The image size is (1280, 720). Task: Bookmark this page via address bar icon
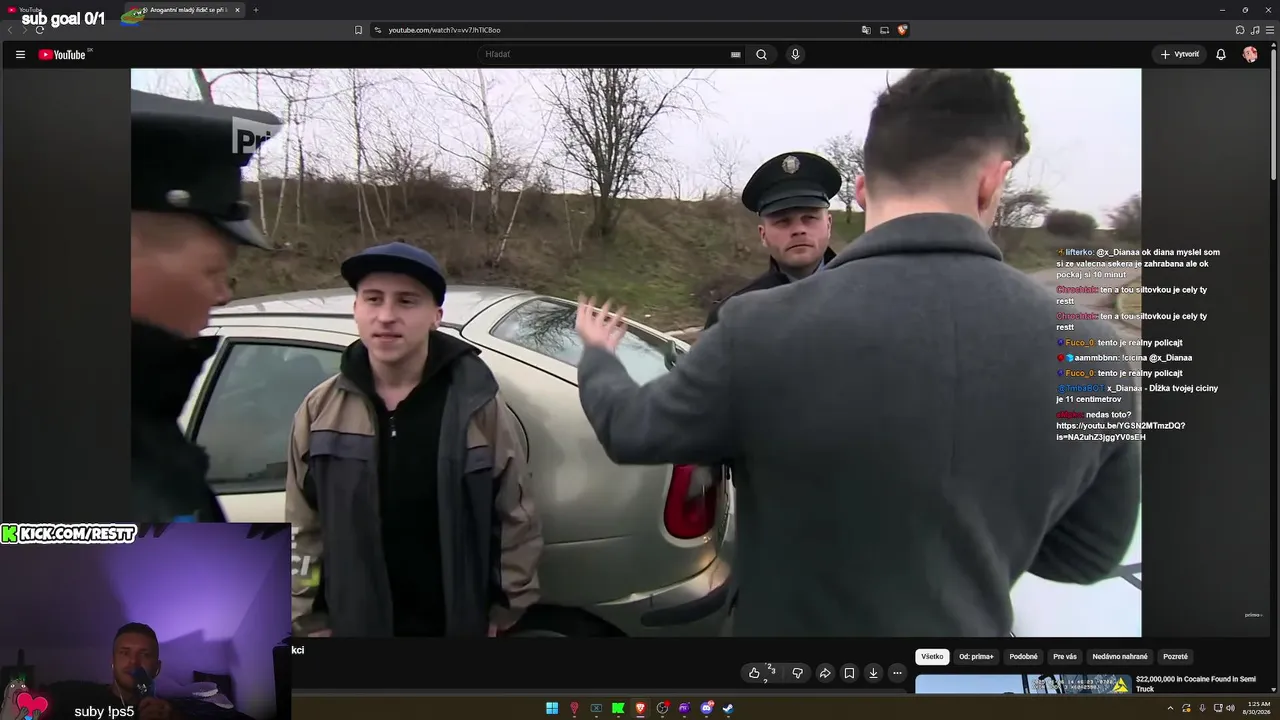click(x=358, y=30)
